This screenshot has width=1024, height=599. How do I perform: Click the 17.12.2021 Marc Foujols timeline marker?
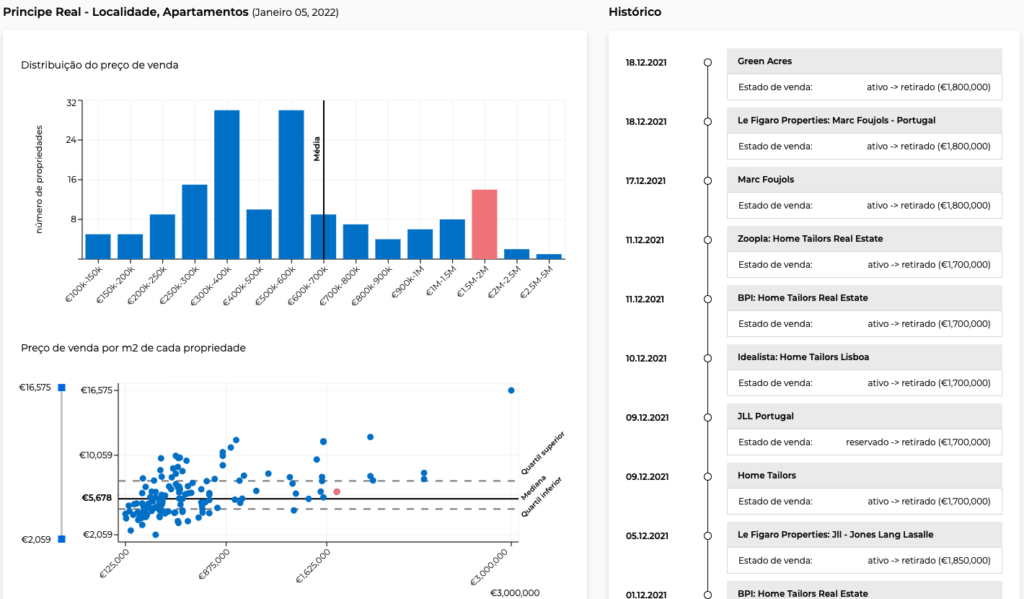click(708, 181)
